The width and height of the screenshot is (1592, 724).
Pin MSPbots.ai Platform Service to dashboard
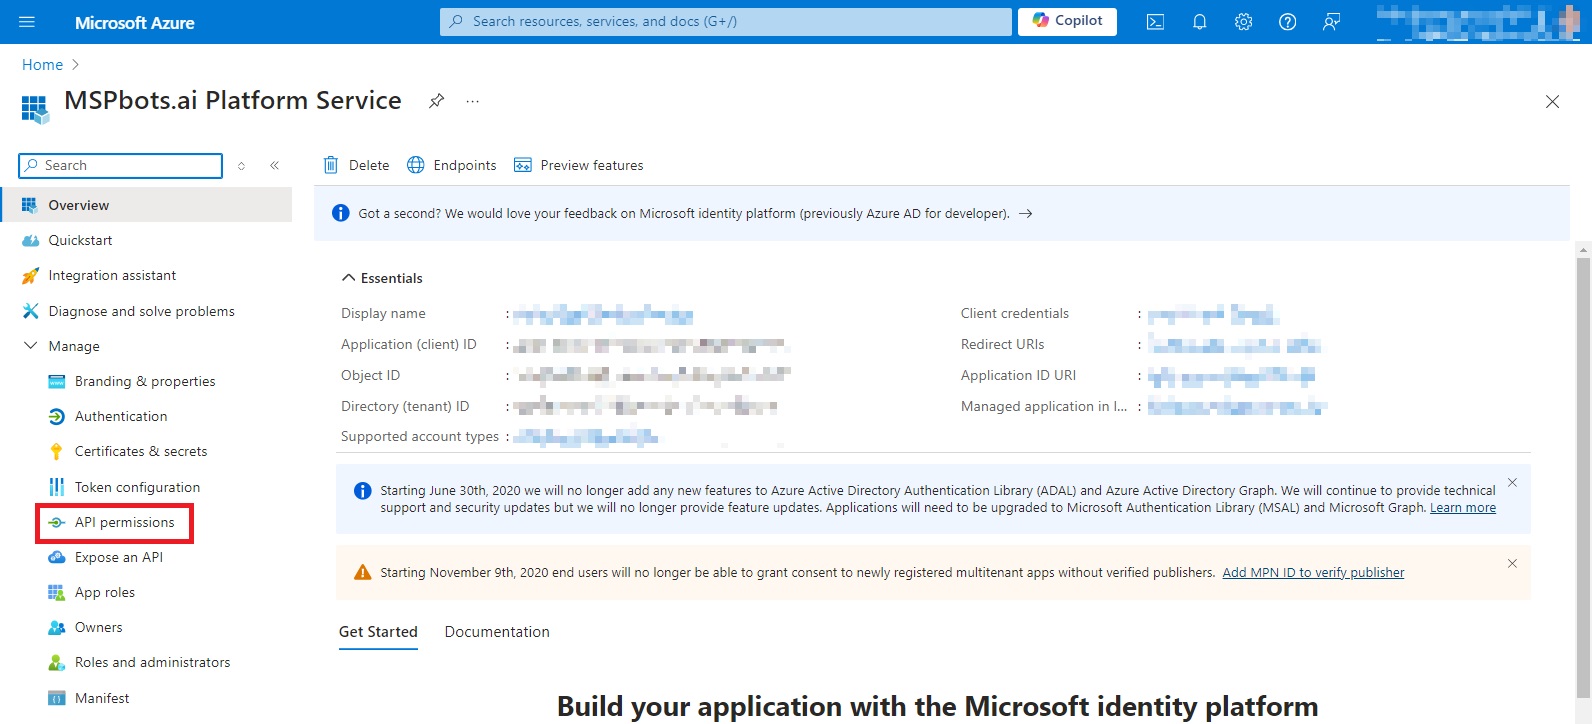(x=436, y=101)
